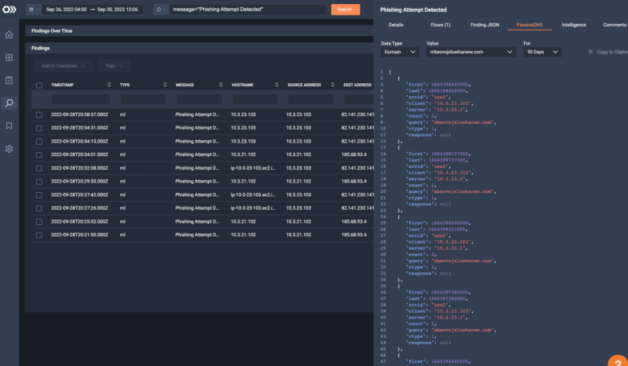Check the row with timestamp 20:58:57

pyautogui.click(x=39, y=115)
